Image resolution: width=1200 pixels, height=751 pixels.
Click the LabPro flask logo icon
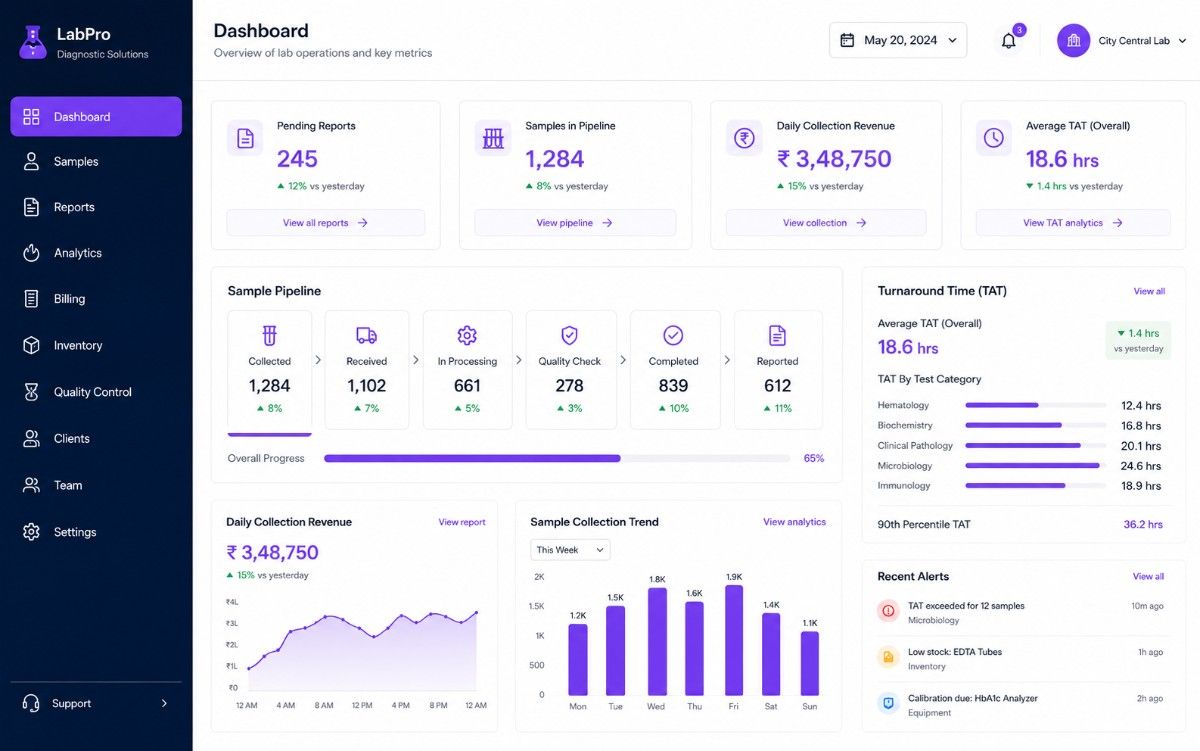pos(33,41)
